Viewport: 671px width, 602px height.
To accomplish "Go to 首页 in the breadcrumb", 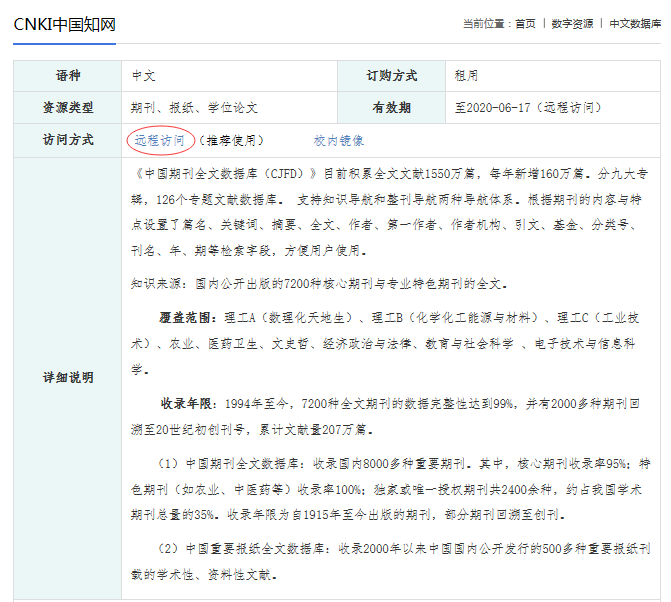I will point(525,24).
